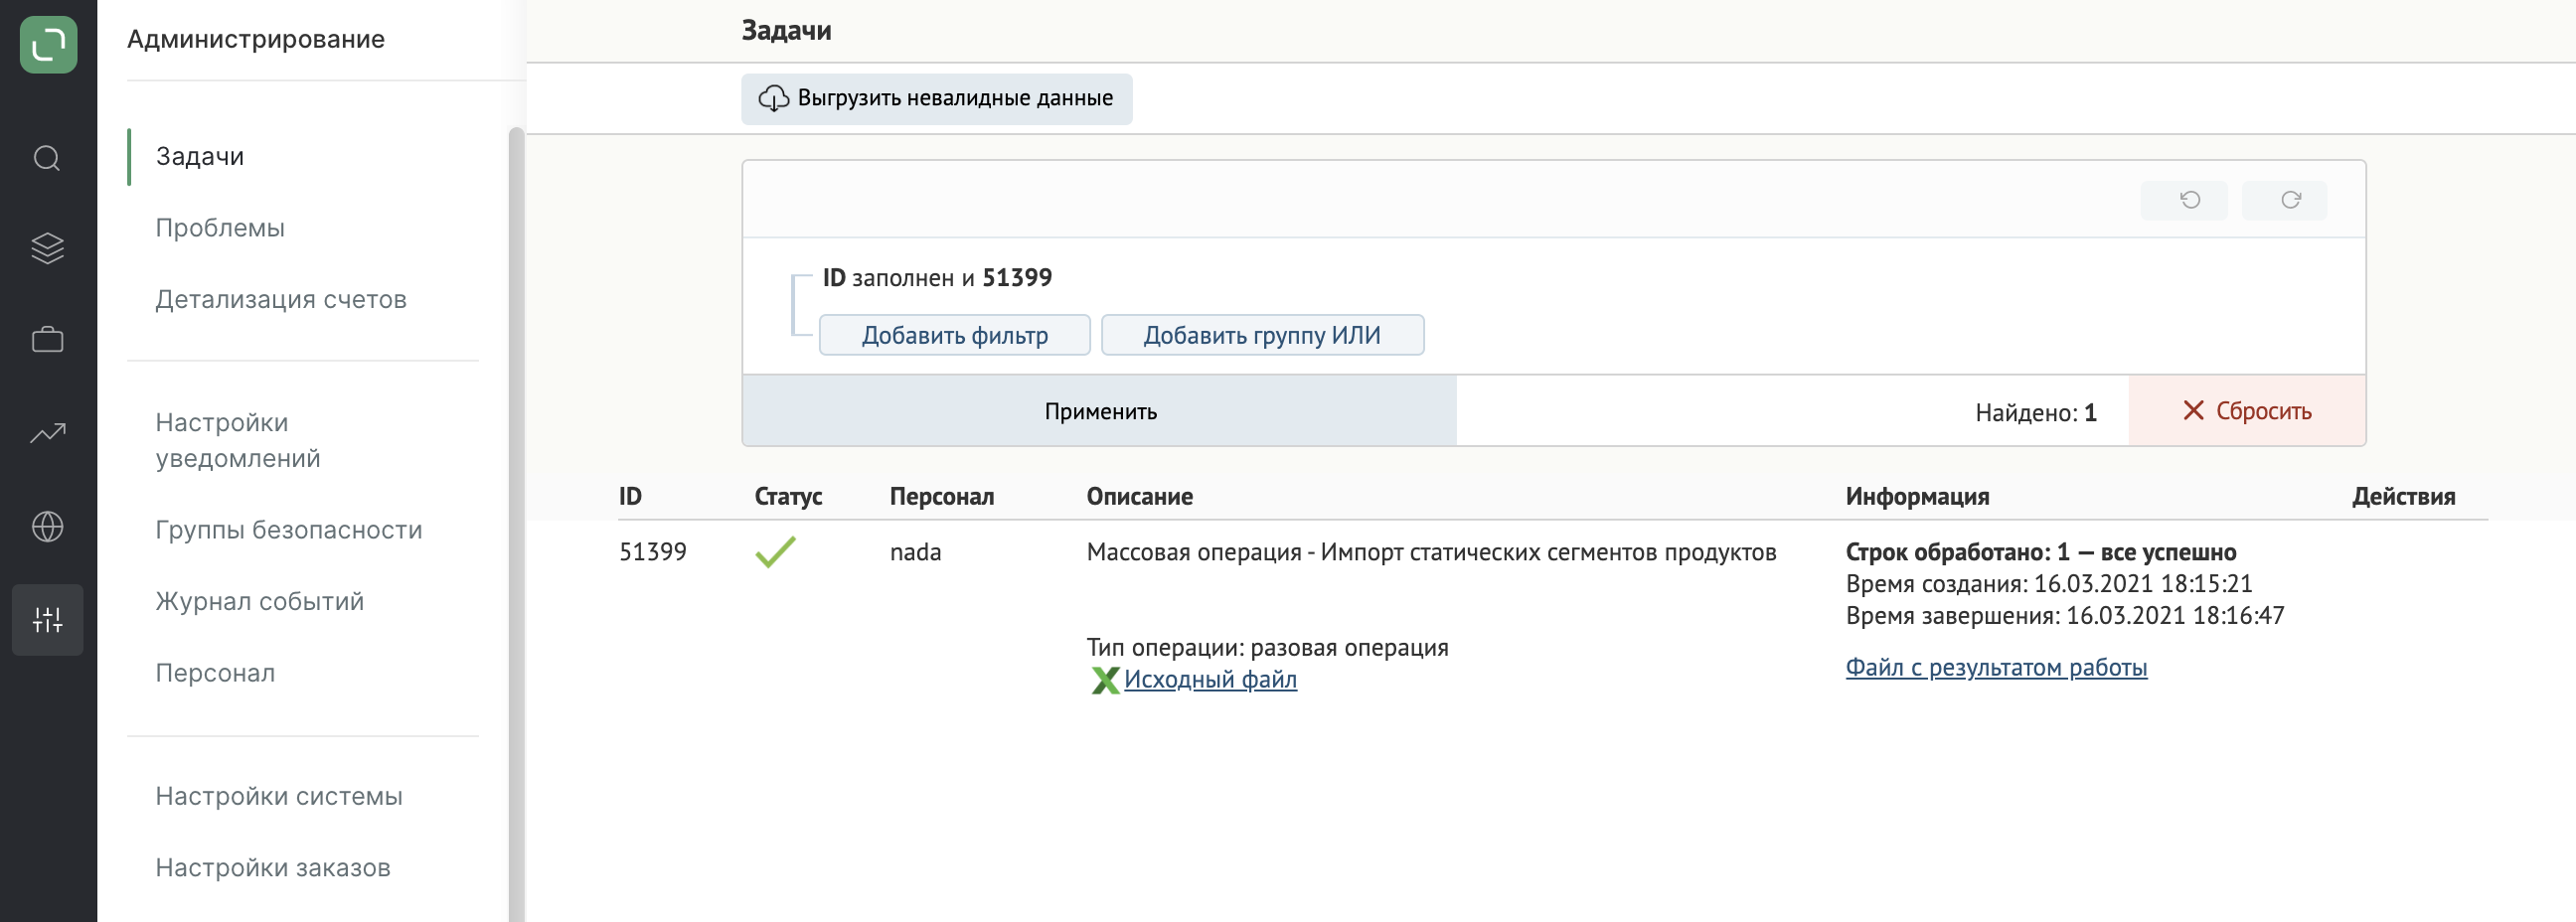The image size is (2576, 922).
Task: Click the Применить button
Action: point(1100,411)
